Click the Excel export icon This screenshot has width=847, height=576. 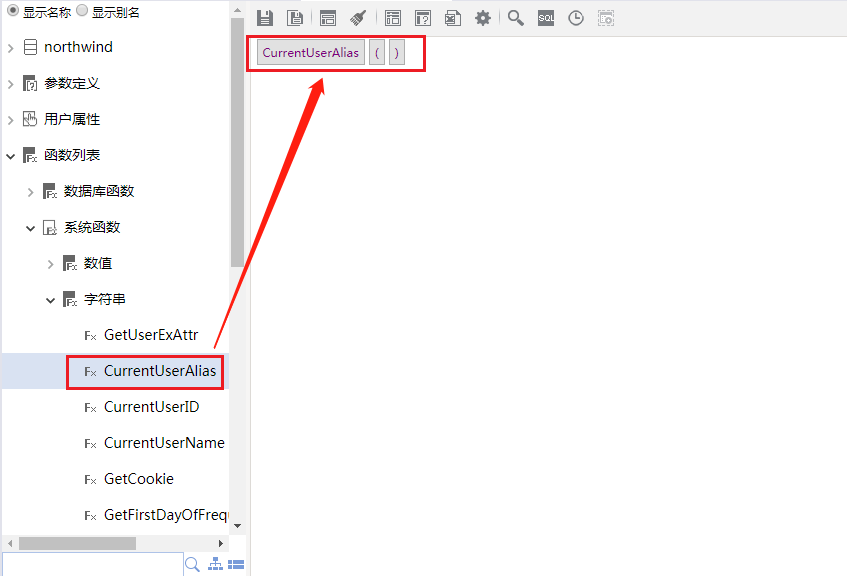[453, 18]
